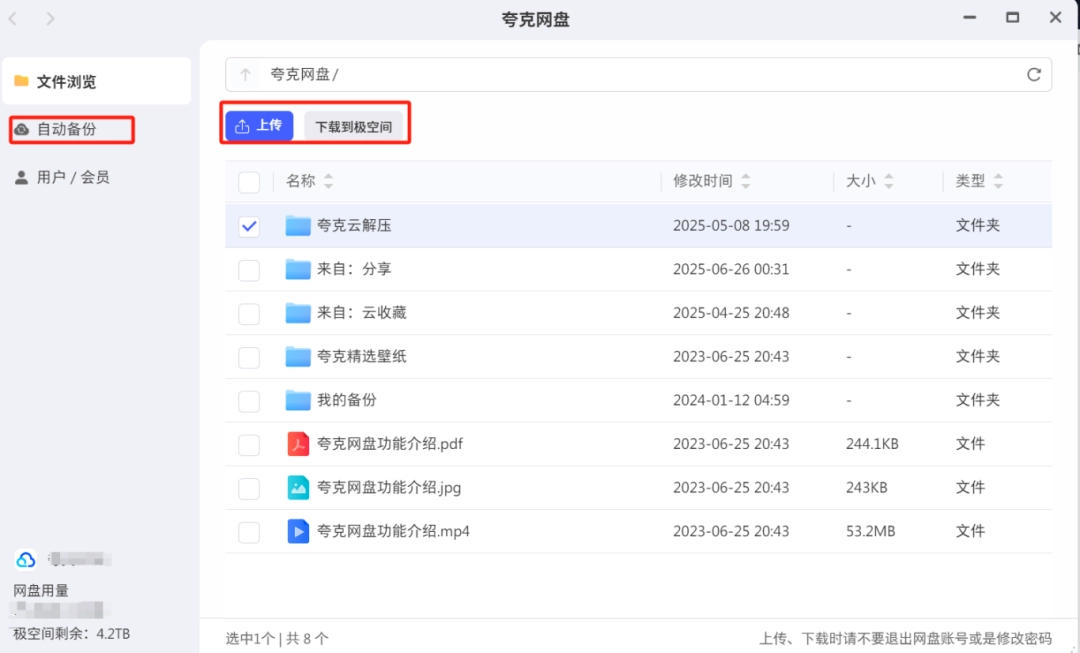Switch to 用户 / 会员 section
This screenshot has width=1080, height=653.
pyautogui.click(x=72, y=177)
